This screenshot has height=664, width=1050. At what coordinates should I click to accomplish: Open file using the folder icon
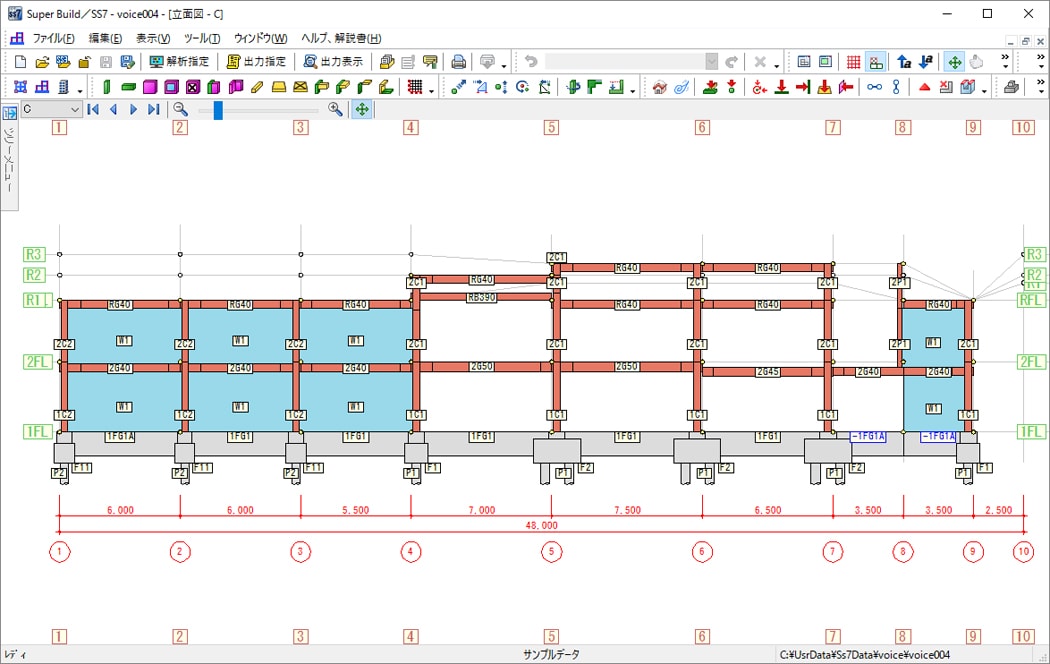pyautogui.click(x=41, y=62)
